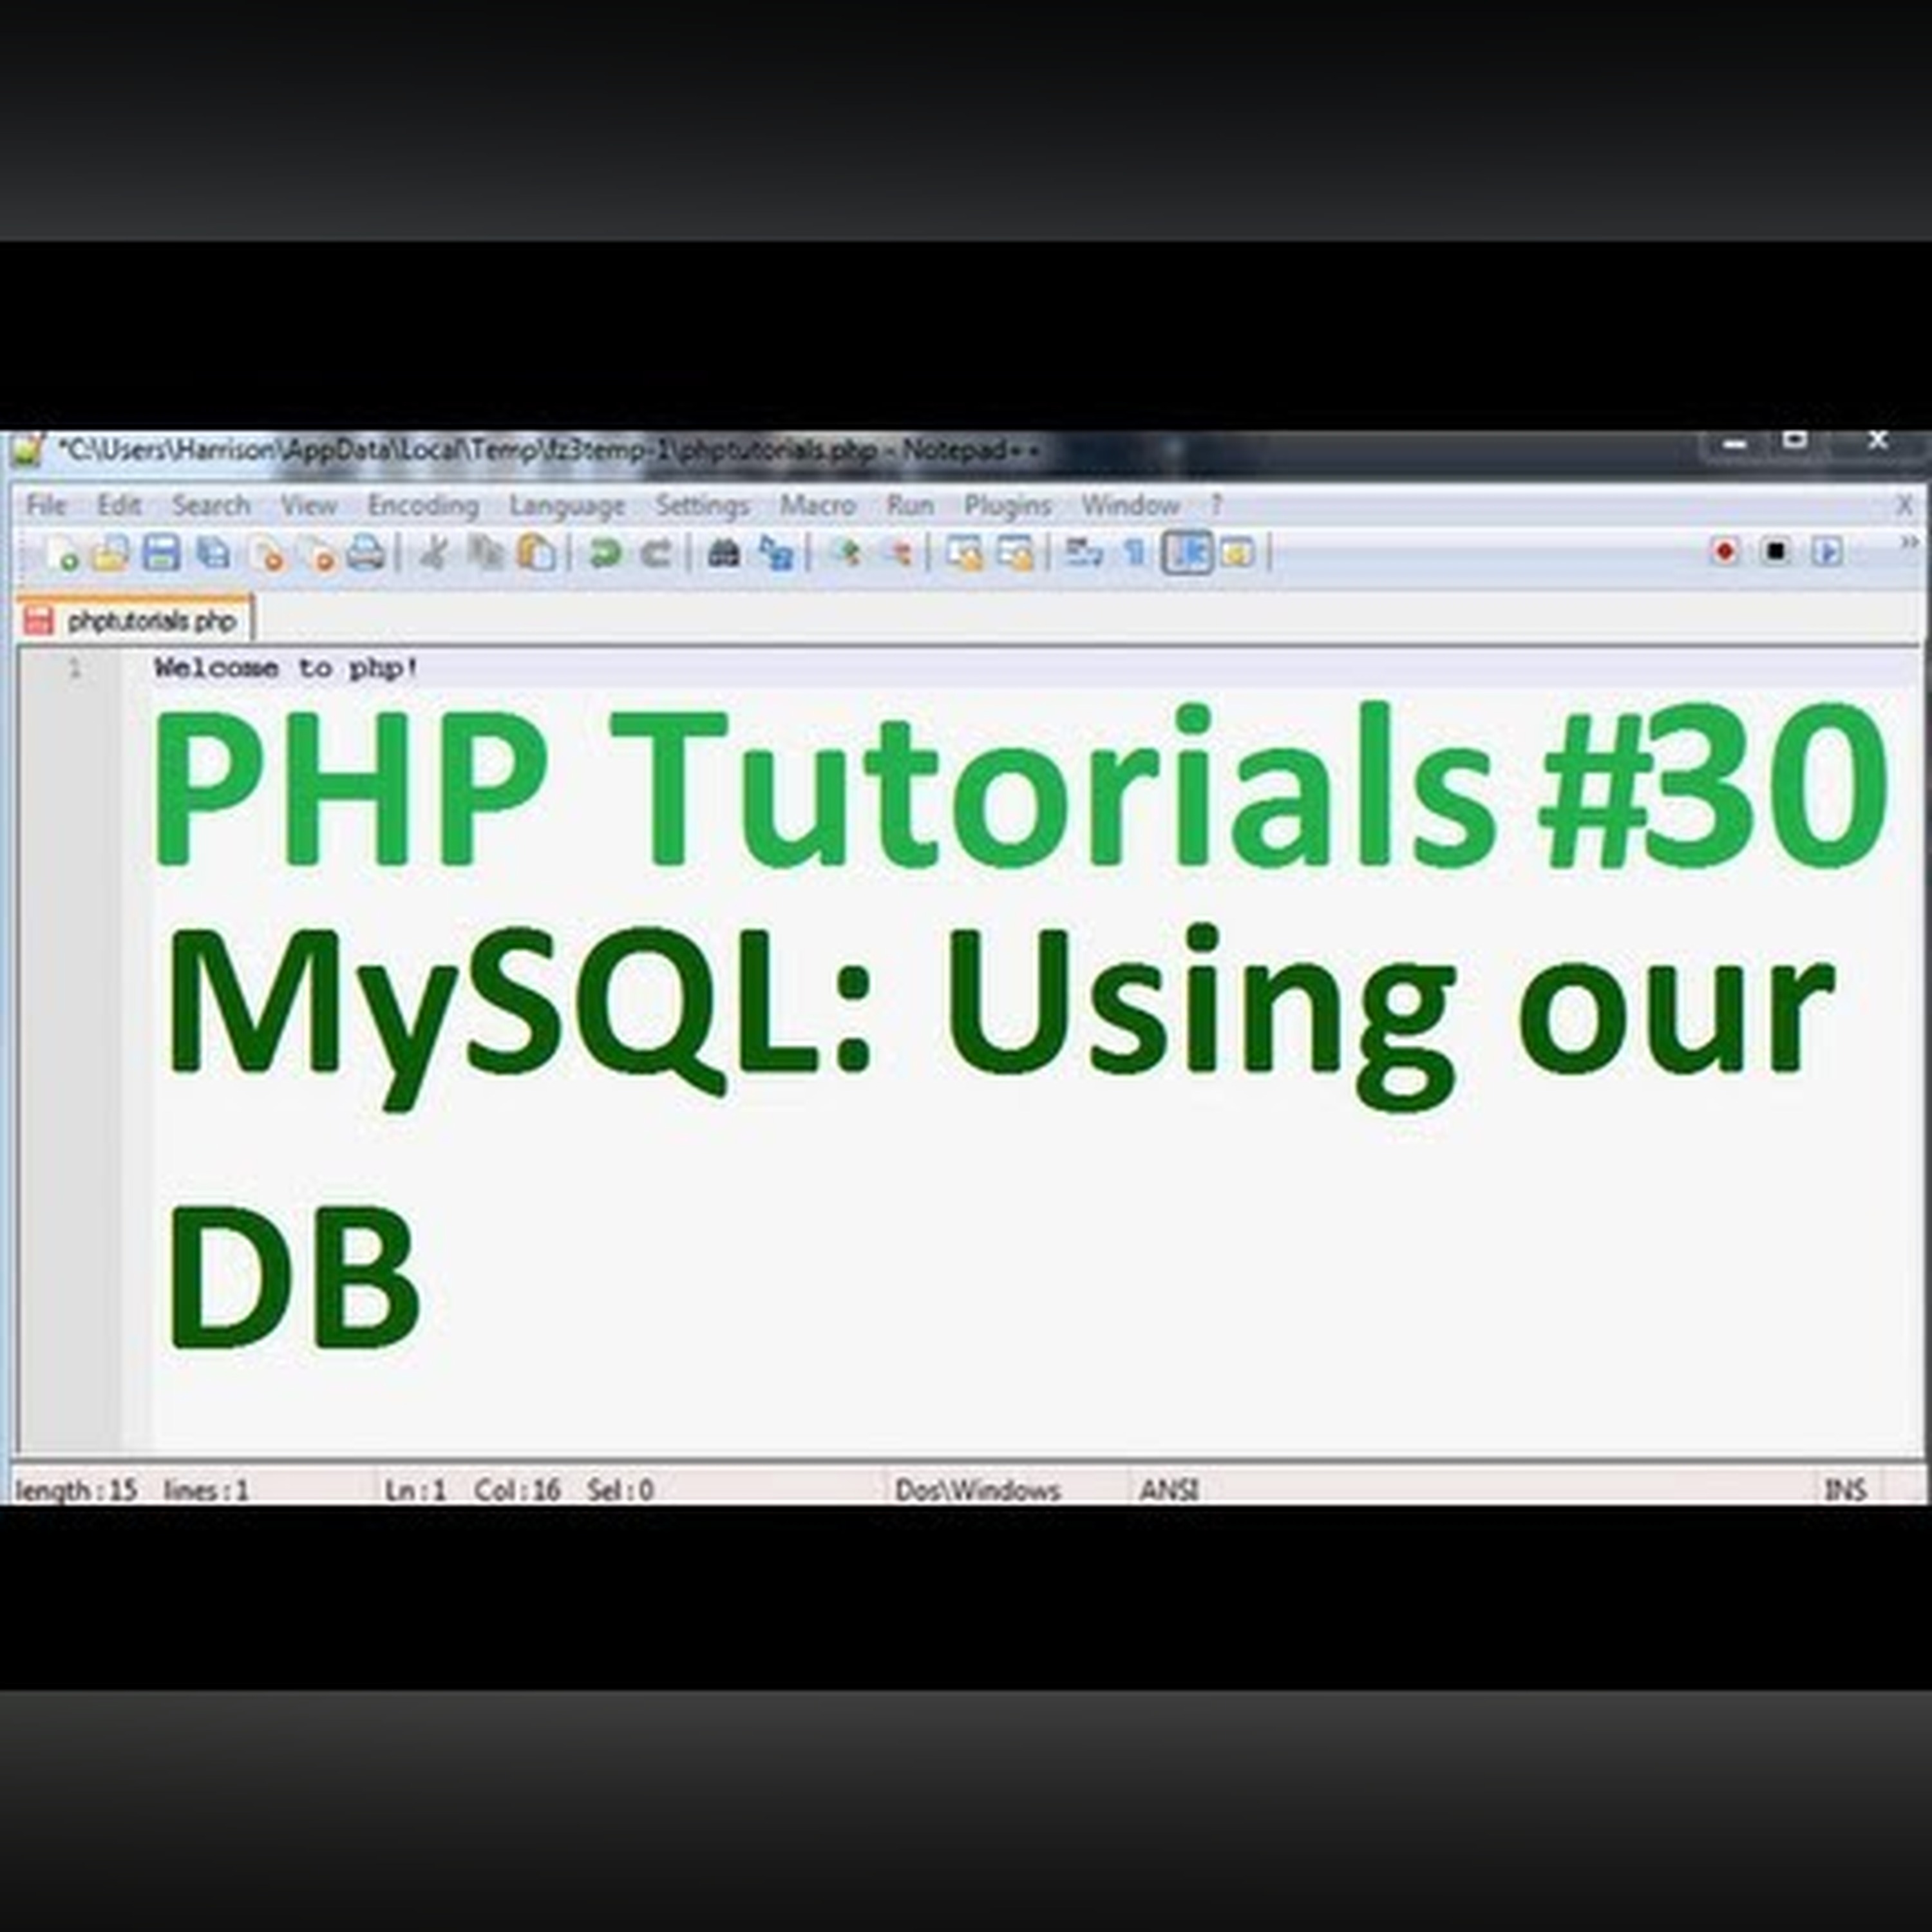The height and width of the screenshot is (1932, 1932).
Task: Start macro recording with the red dot
Action: click(x=1724, y=551)
